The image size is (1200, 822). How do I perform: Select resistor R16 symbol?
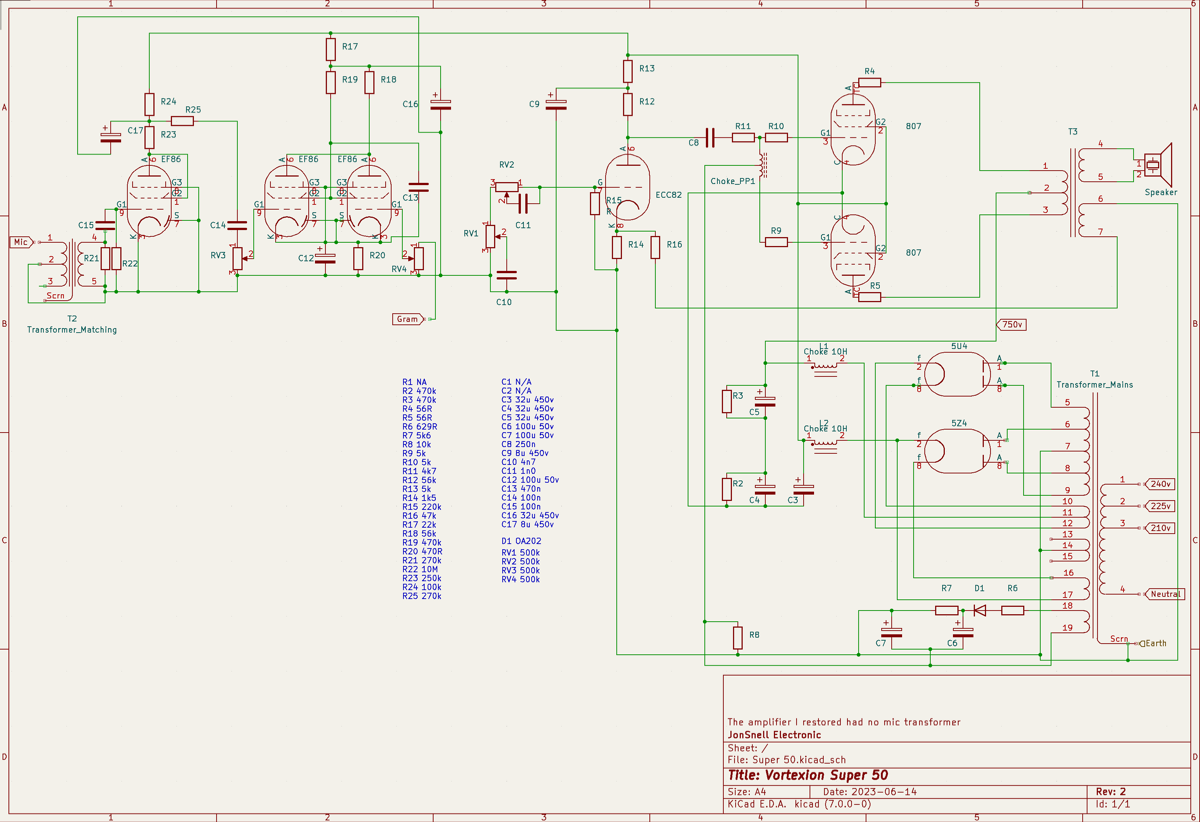(656, 246)
